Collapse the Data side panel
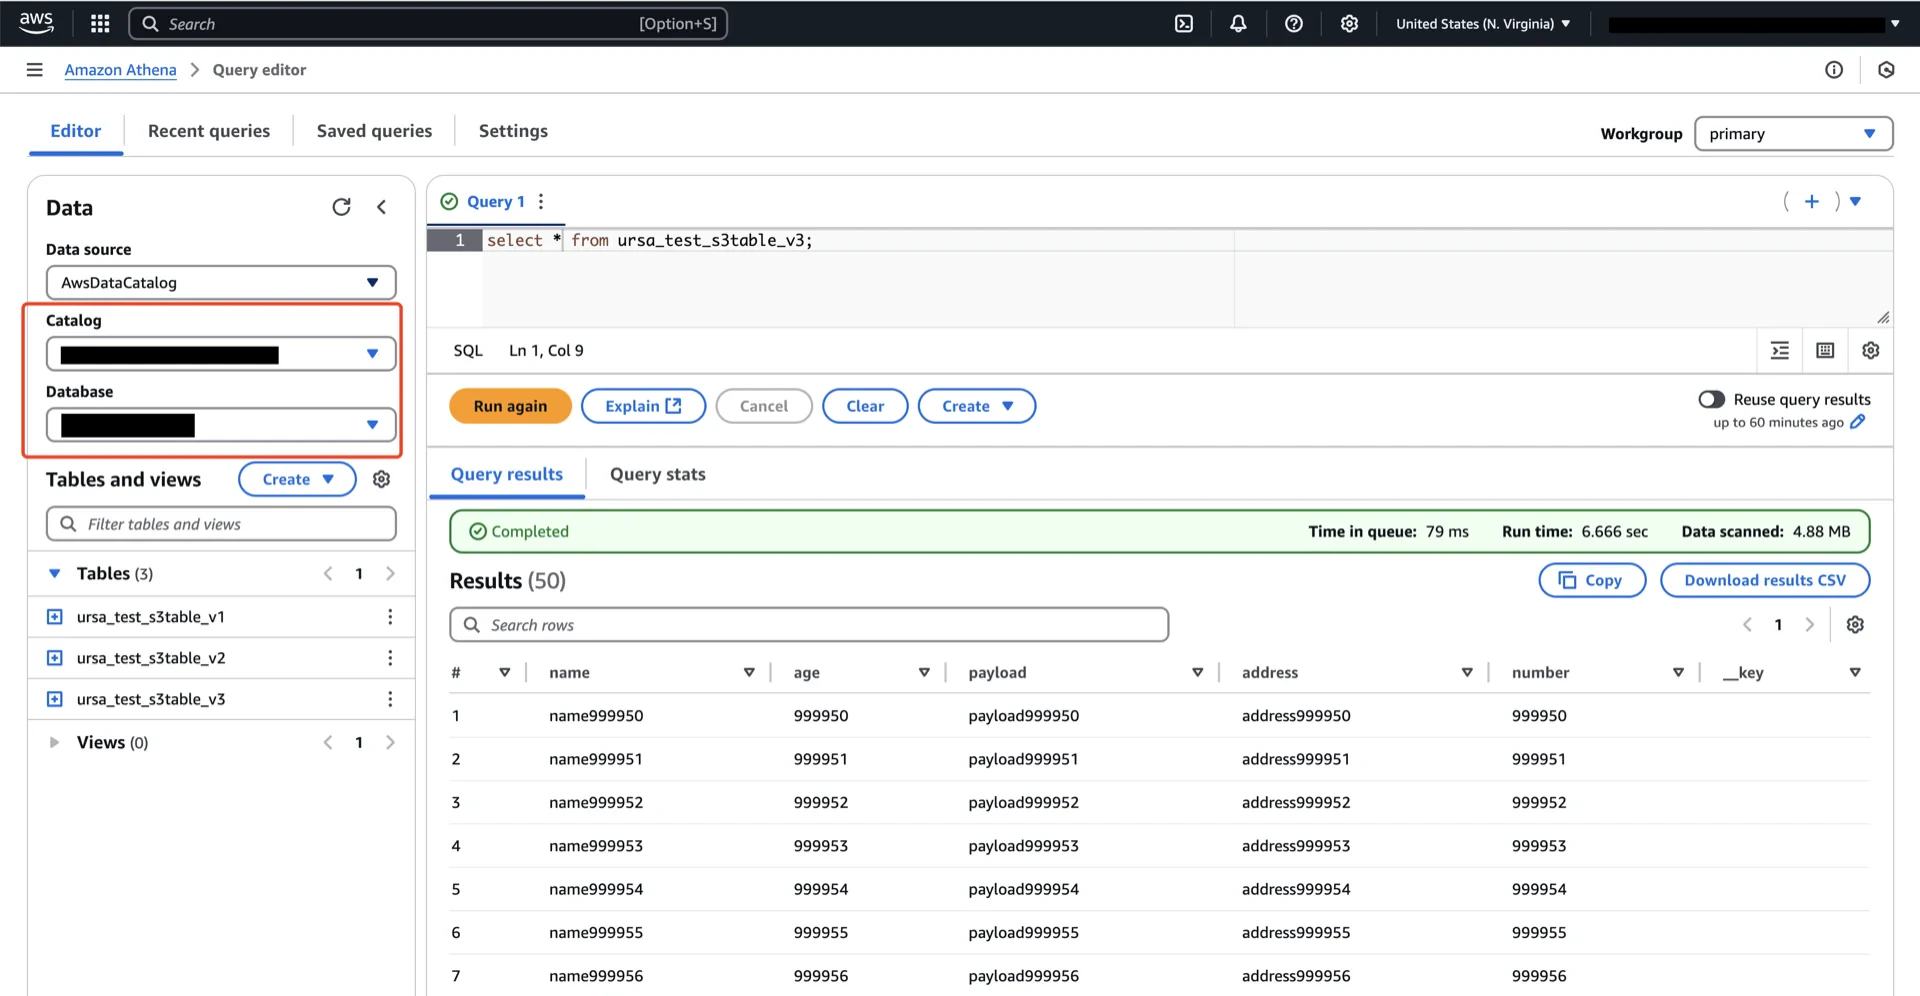This screenshot has height=996, width=1920. click(x=382, y=207)
